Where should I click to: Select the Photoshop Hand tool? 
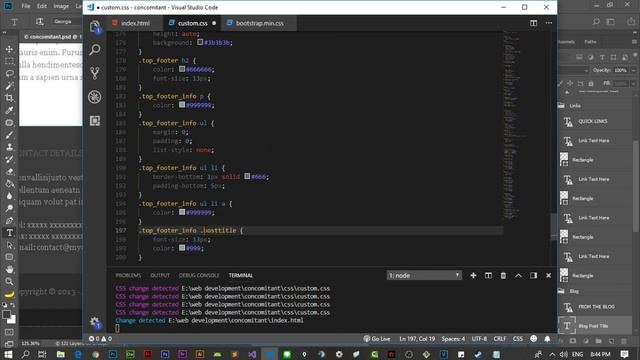click(9, 269)
